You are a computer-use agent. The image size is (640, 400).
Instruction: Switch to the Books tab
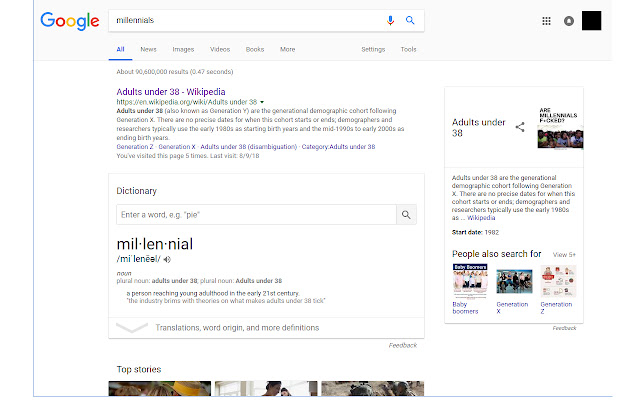click(255, 49)
